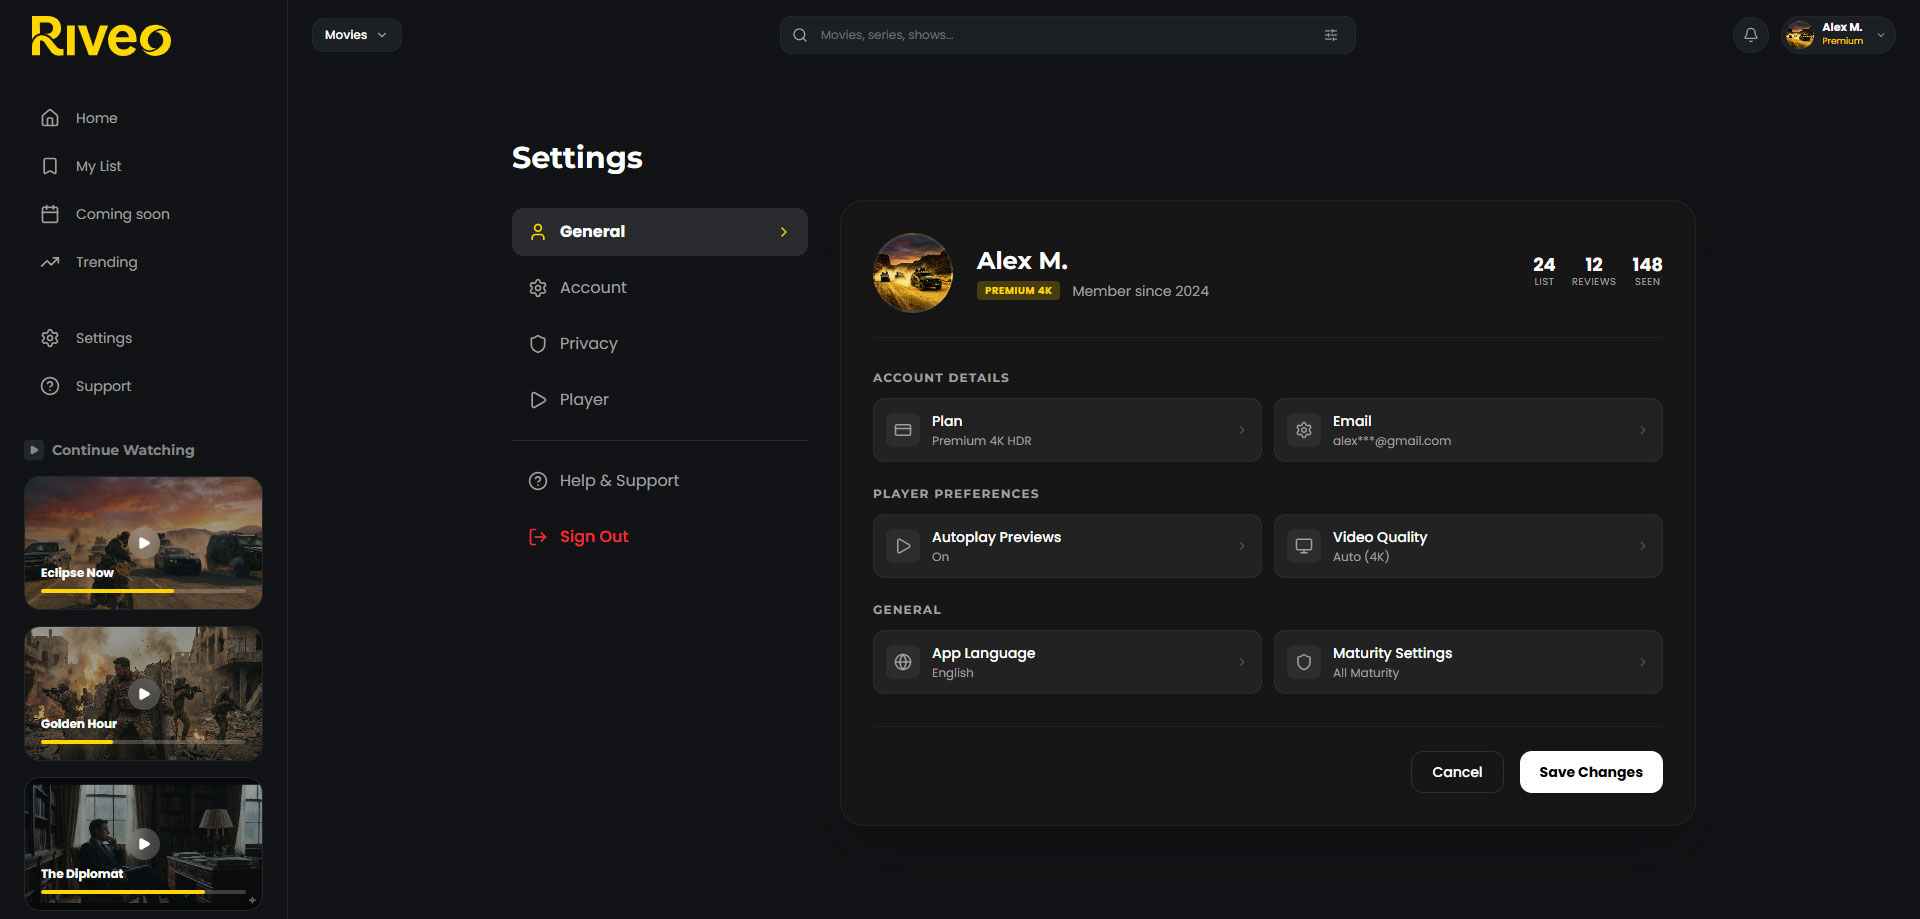The image size is (1920, 919).
Task: Click the Cancel button
Action: (1456, 772)
